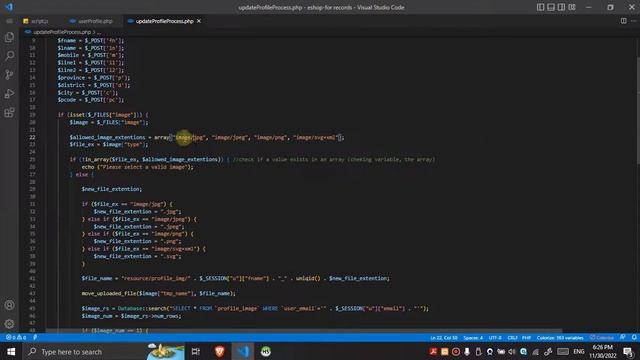This screenshot has height=360, width=640.
Task: Switch the ENG input language indicator
Action: [578, 351]
